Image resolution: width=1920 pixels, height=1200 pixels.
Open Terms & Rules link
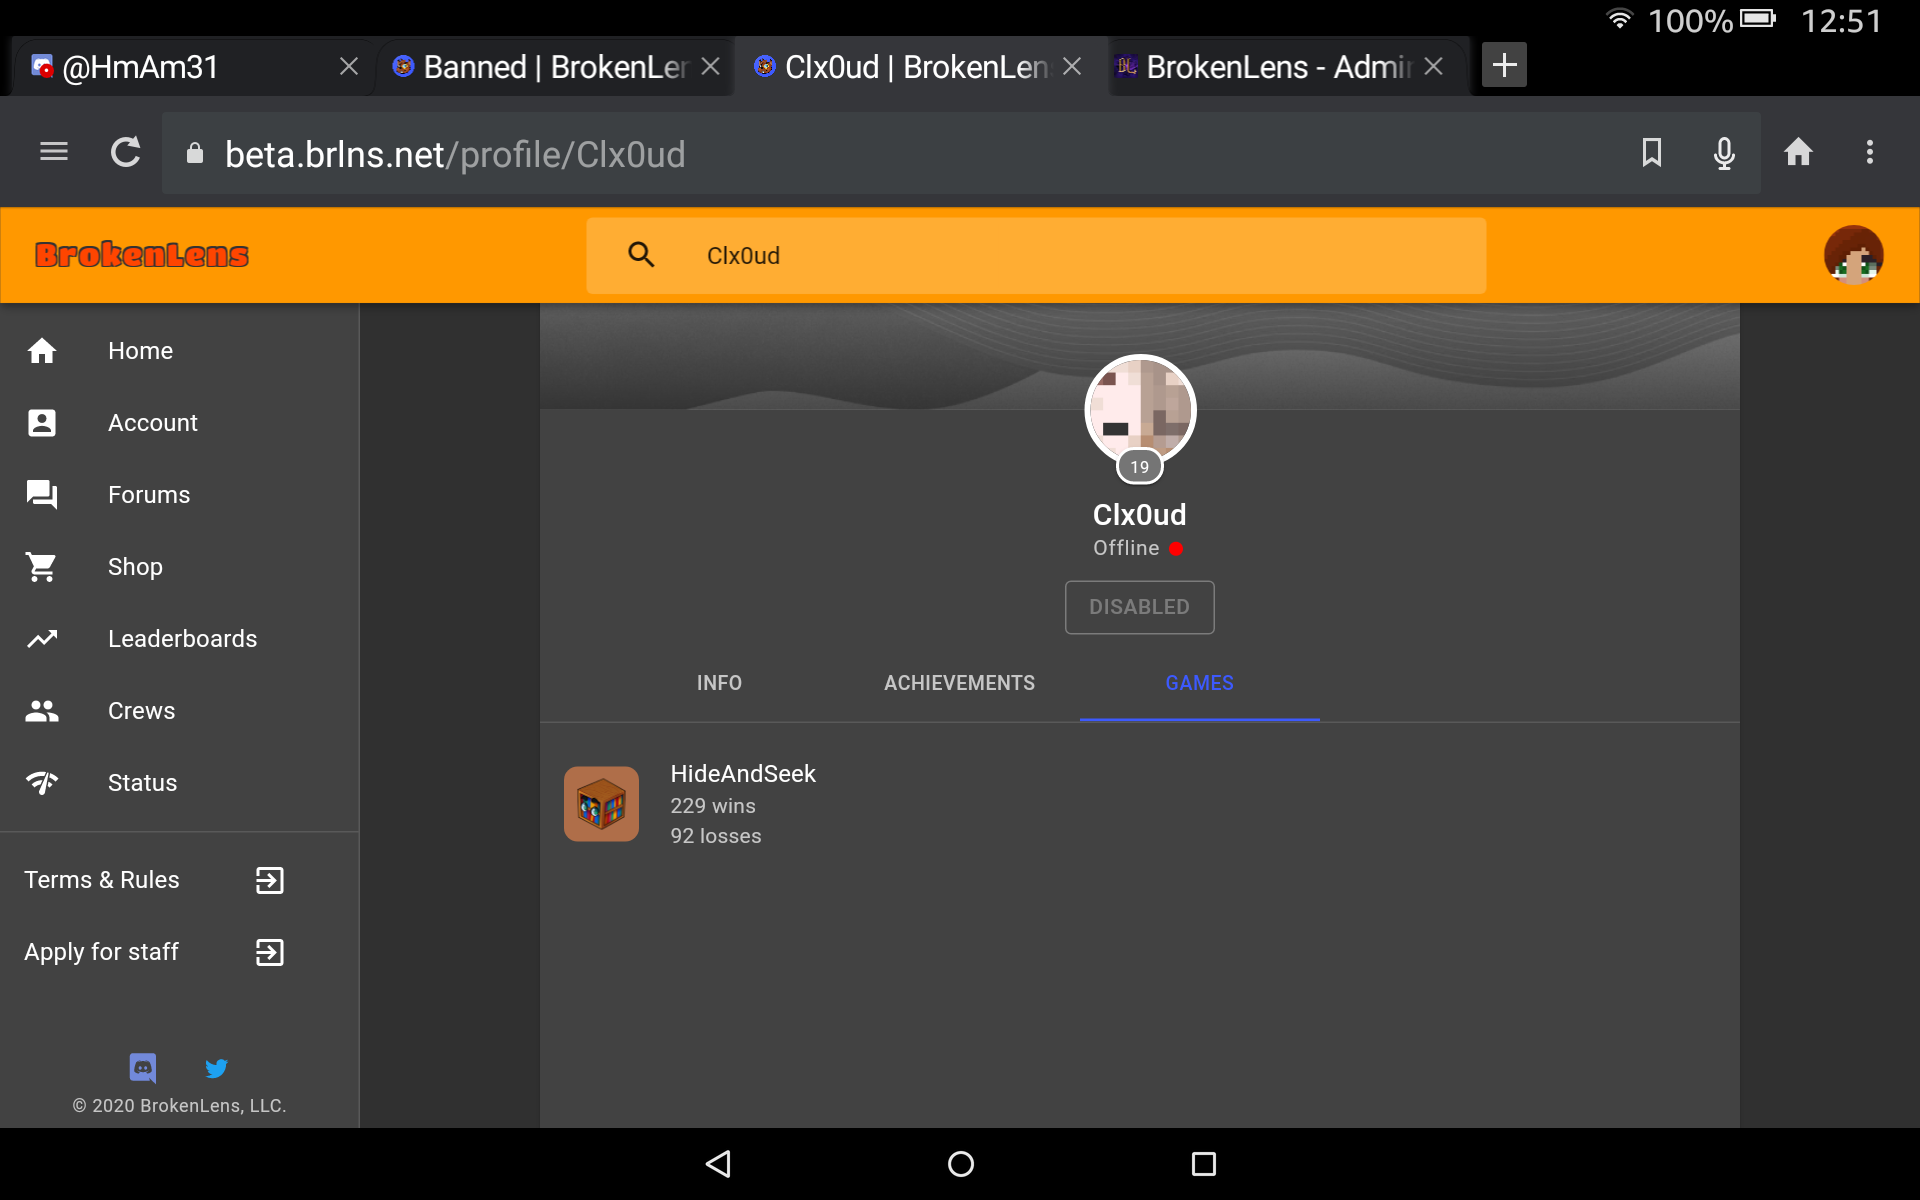[102, 880]
